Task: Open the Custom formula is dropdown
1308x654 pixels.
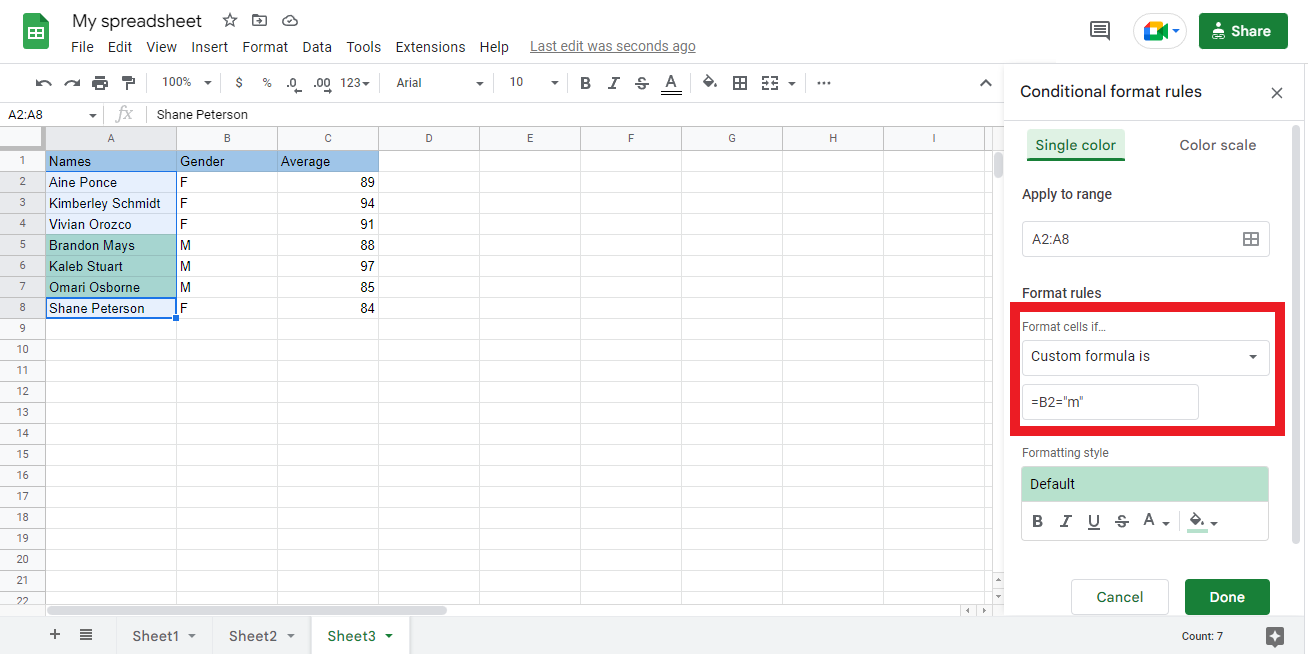Action: click(x=1145, y=357)
